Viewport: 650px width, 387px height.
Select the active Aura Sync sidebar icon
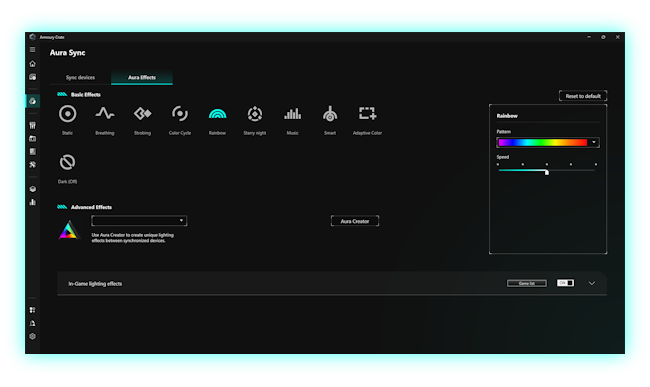point(32,101)
